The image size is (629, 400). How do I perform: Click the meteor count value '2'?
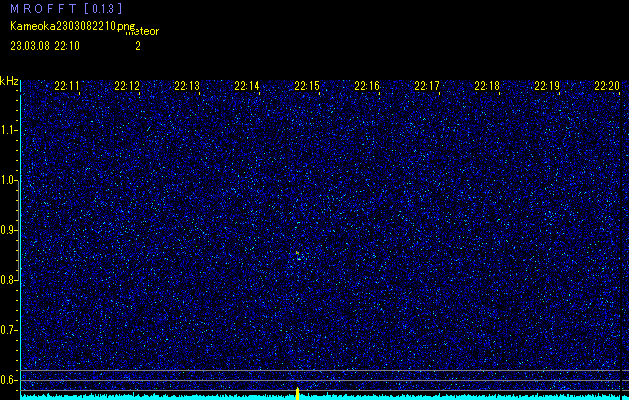(x=138, y=46)
